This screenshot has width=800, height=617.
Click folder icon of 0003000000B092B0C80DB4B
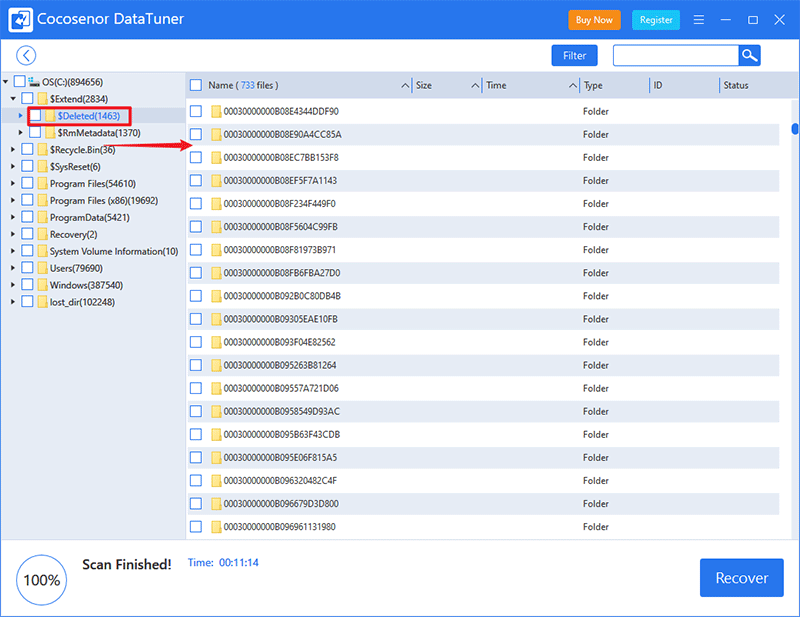(216, 296)
